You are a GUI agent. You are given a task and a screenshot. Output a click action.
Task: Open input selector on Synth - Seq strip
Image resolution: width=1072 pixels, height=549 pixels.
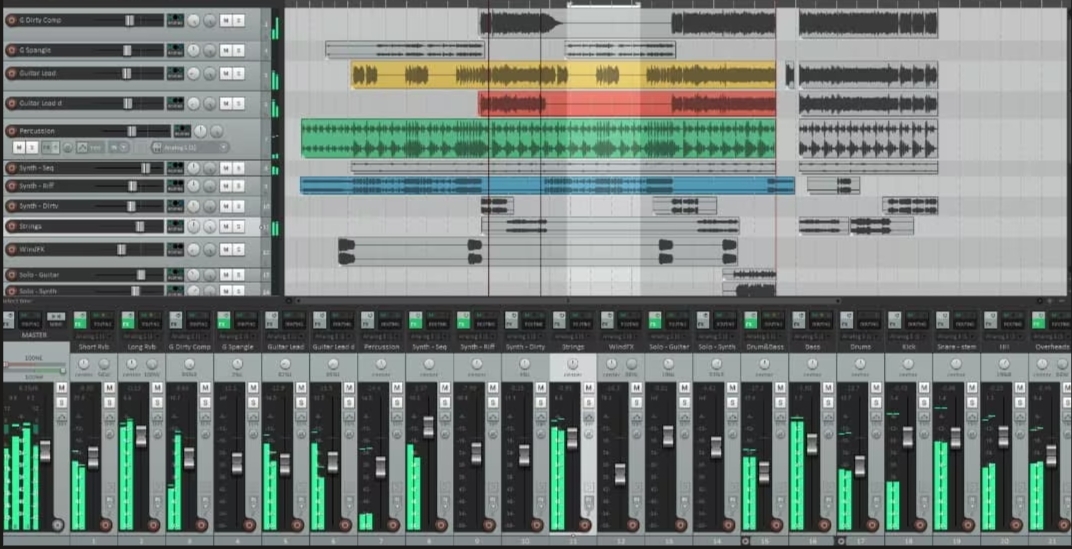pyautogui.click(x=429, y=336)
